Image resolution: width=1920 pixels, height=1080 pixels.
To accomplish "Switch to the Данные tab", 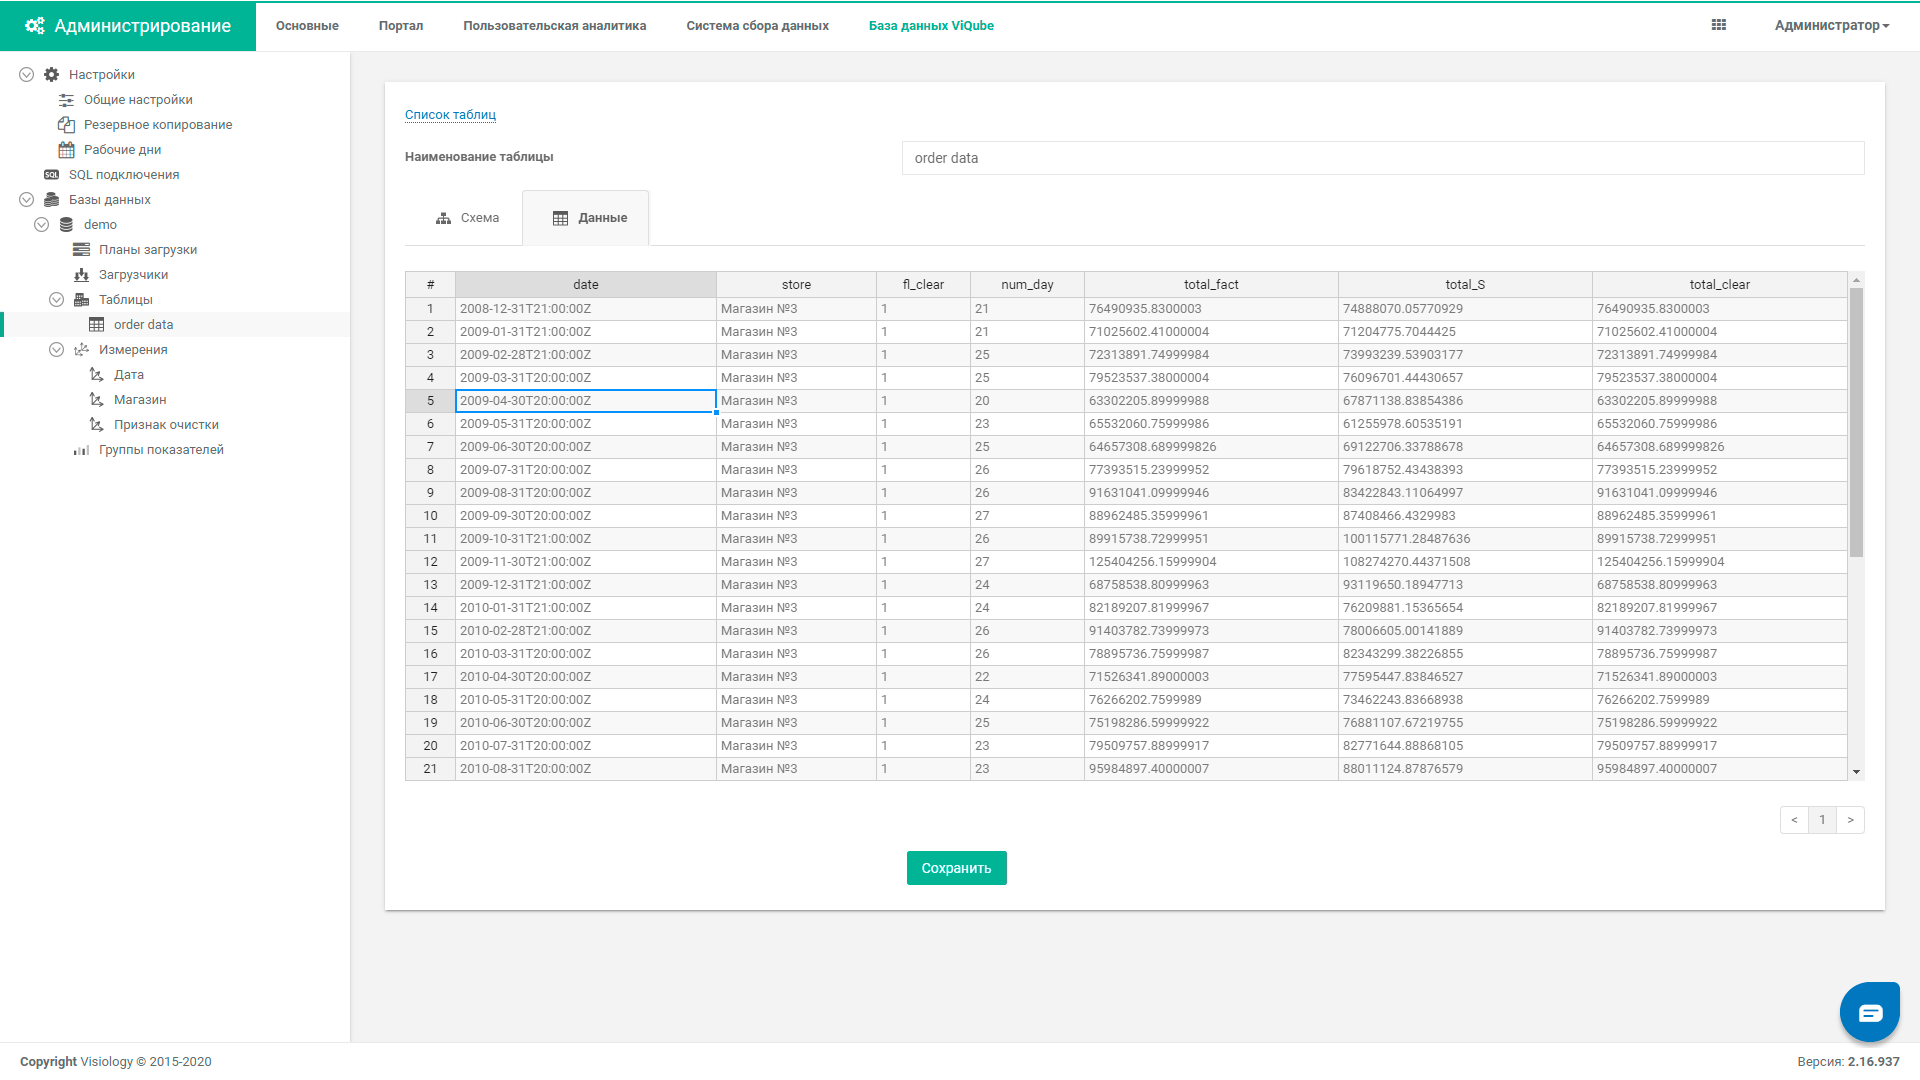I will (x=586, y=218).
